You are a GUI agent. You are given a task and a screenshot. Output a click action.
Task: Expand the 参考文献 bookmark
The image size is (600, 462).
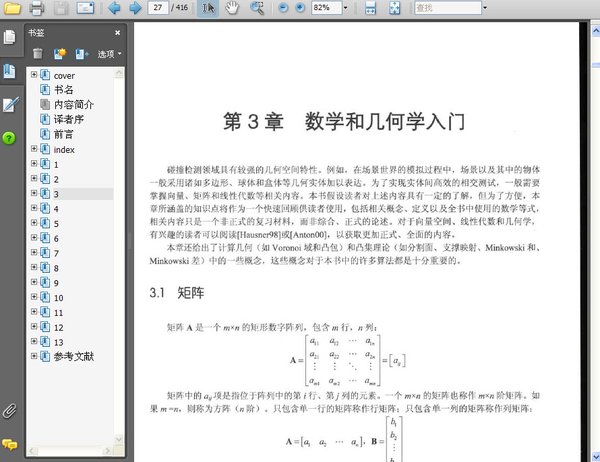tap(34, 356)
